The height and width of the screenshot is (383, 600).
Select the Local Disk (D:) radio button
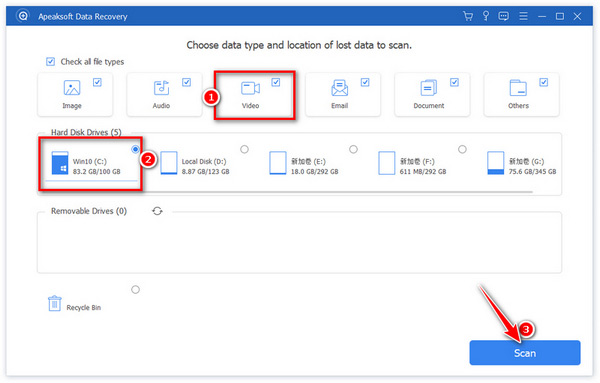pos(244,149)
